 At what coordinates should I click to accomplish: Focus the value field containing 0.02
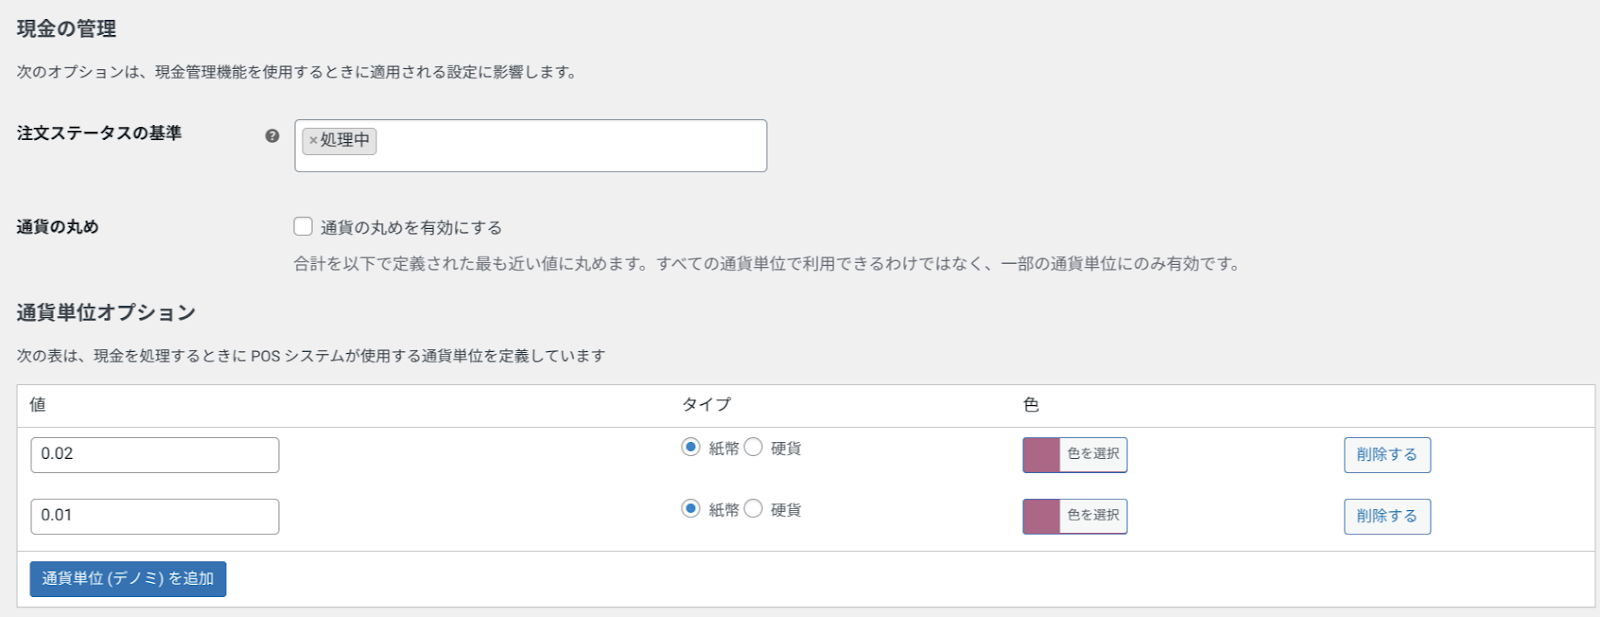click(155, 455)
